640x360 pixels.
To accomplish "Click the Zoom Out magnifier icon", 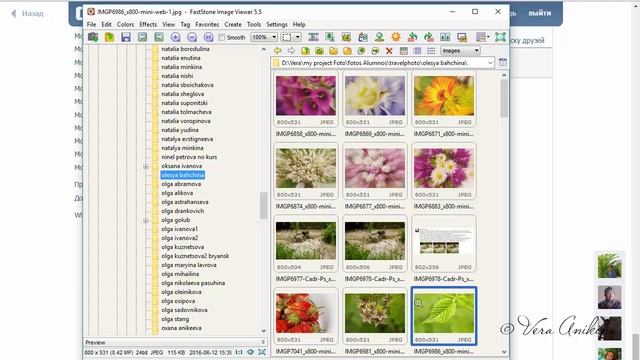I will click(192, 37).
